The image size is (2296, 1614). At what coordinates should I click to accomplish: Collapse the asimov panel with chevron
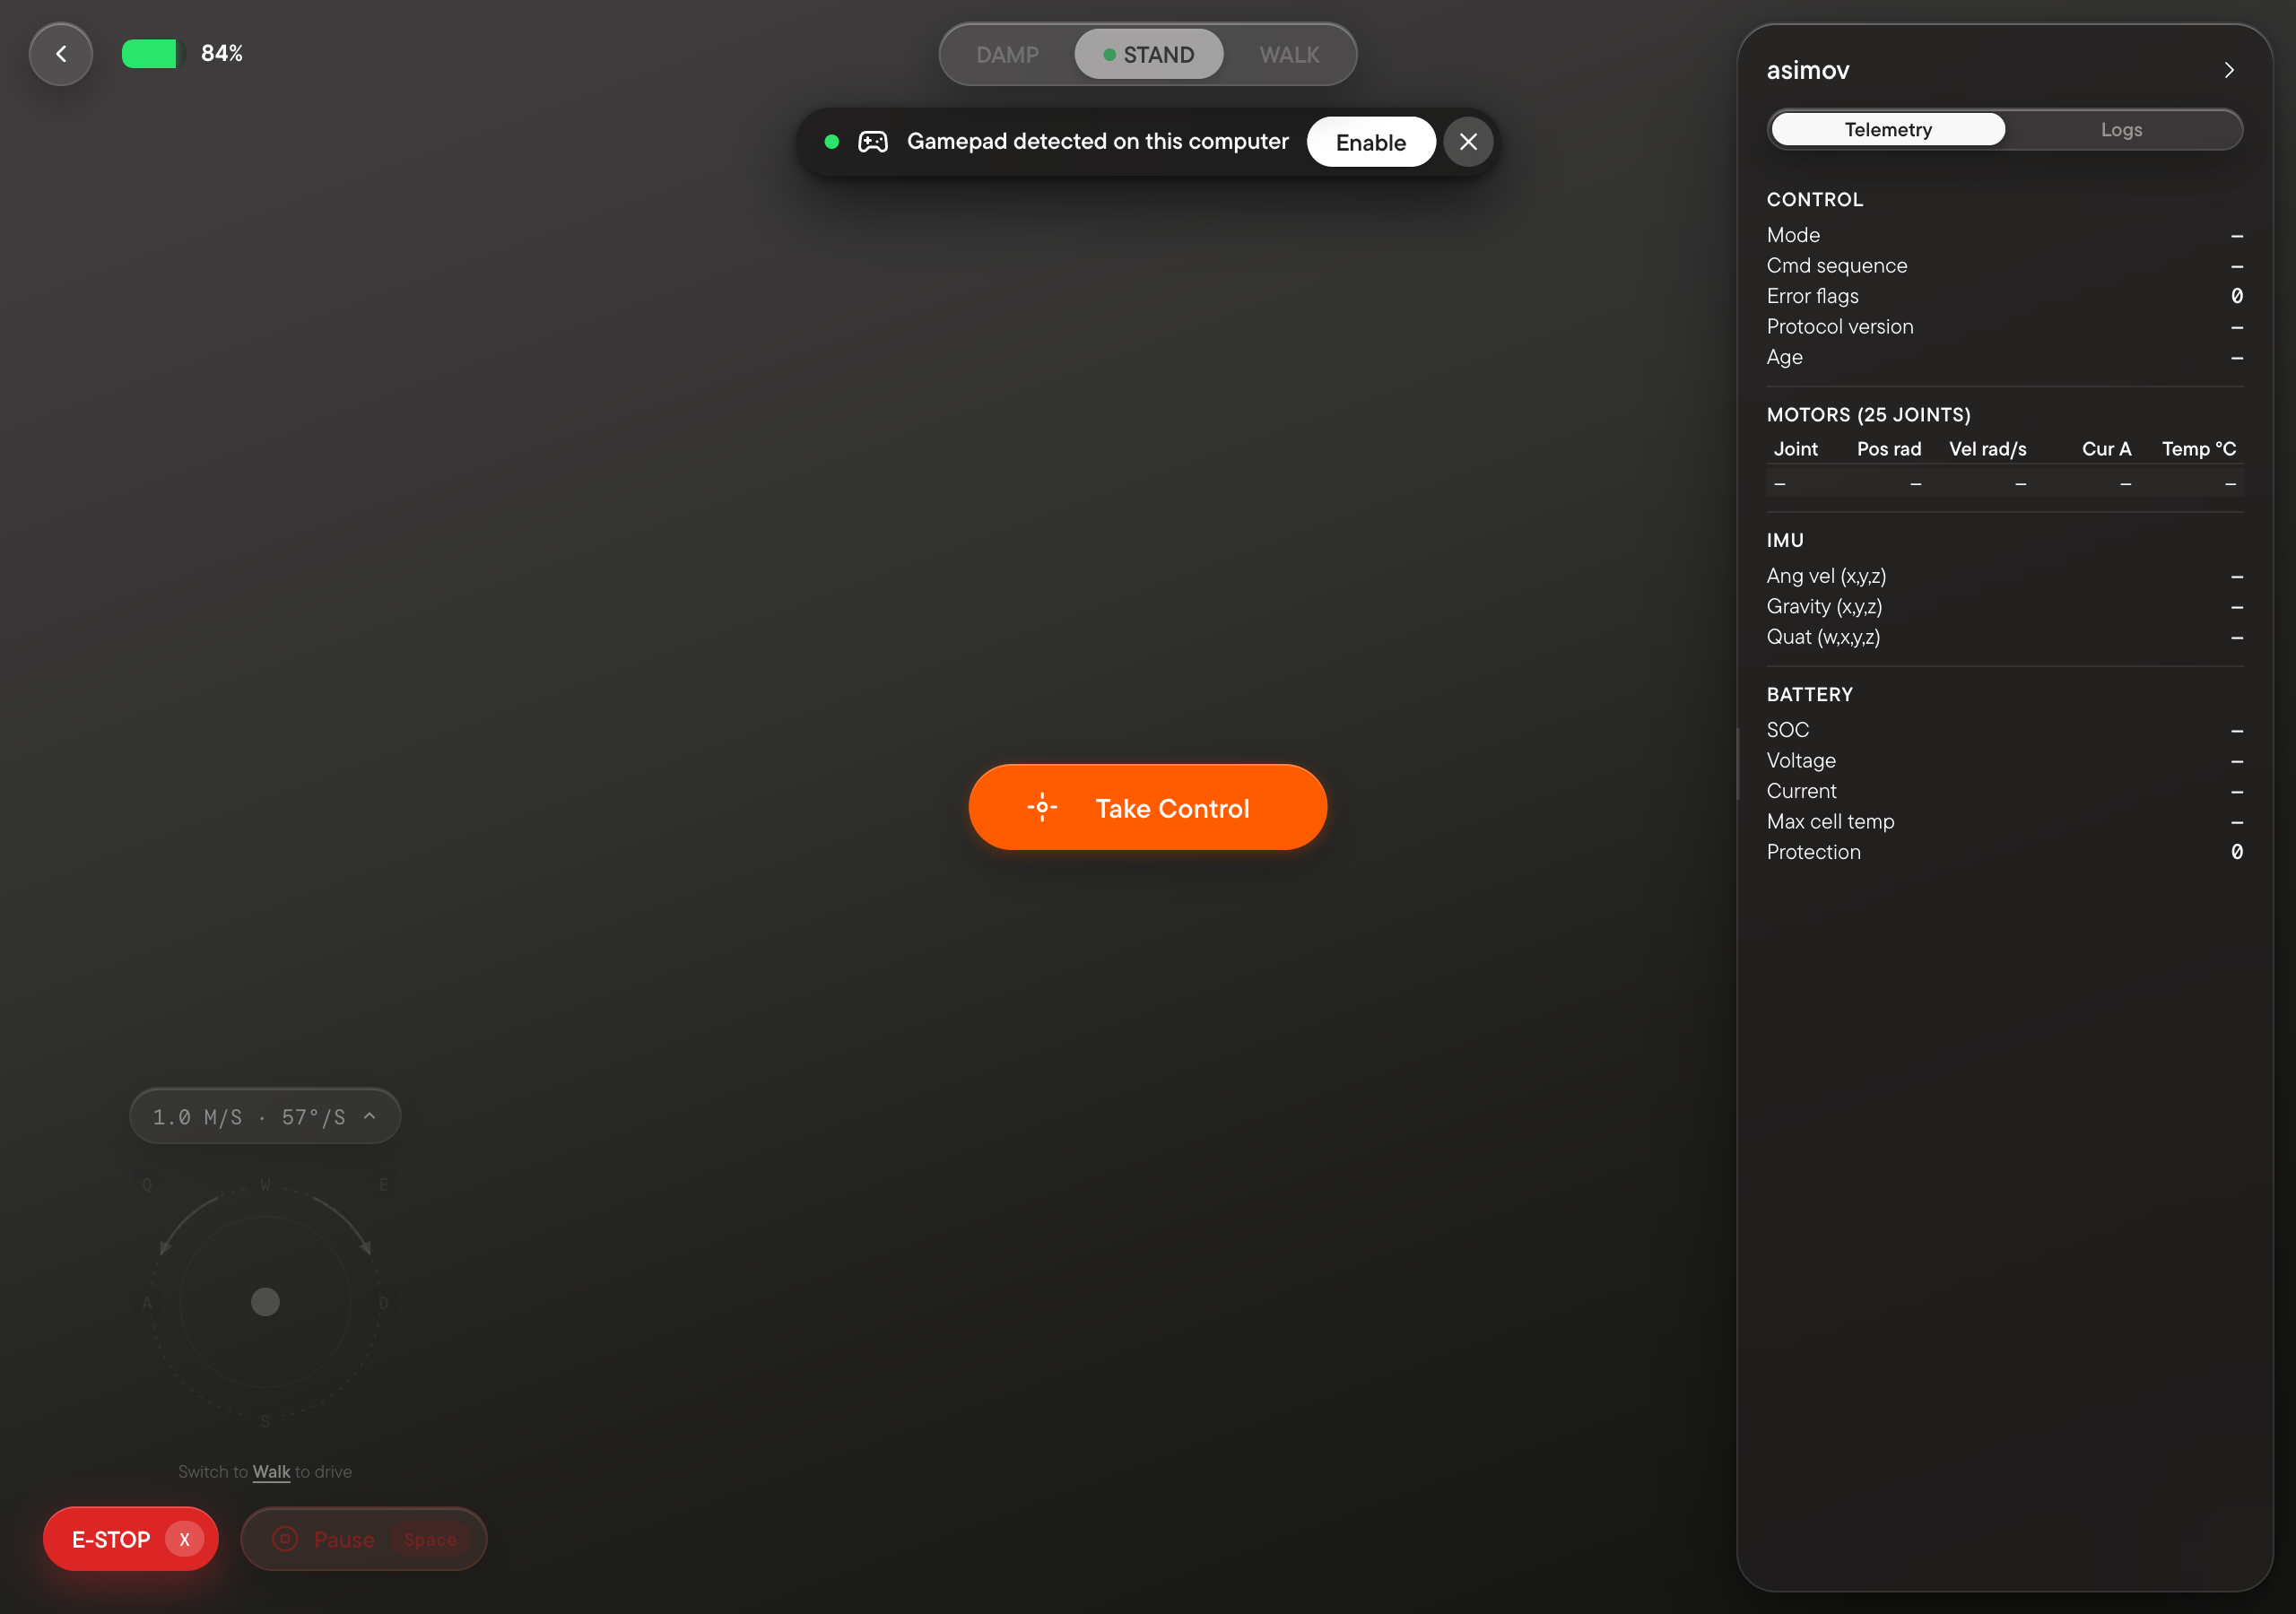coord(2229,70)
